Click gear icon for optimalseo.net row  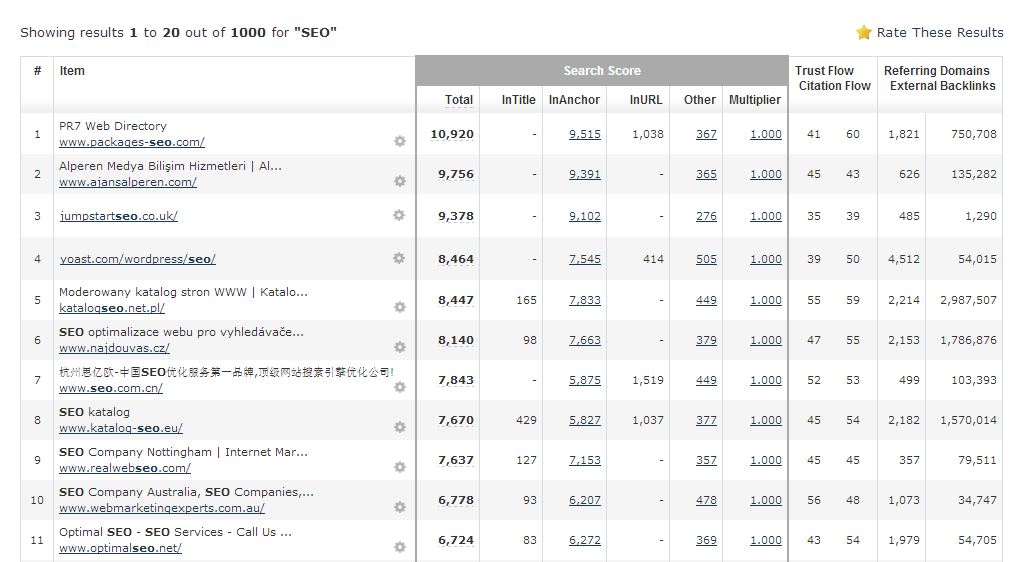400,548
